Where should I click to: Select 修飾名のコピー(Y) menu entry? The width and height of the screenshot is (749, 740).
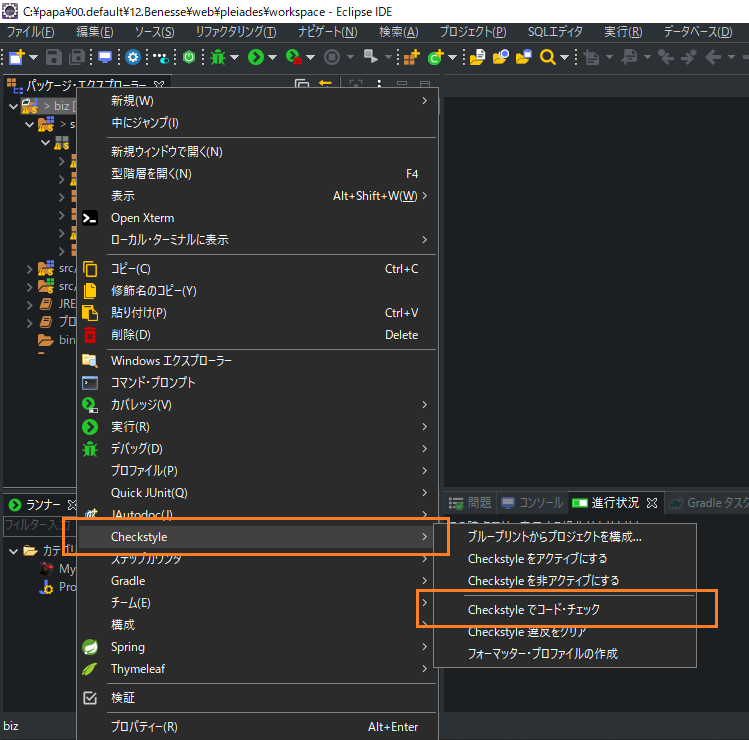click(257, 291)
